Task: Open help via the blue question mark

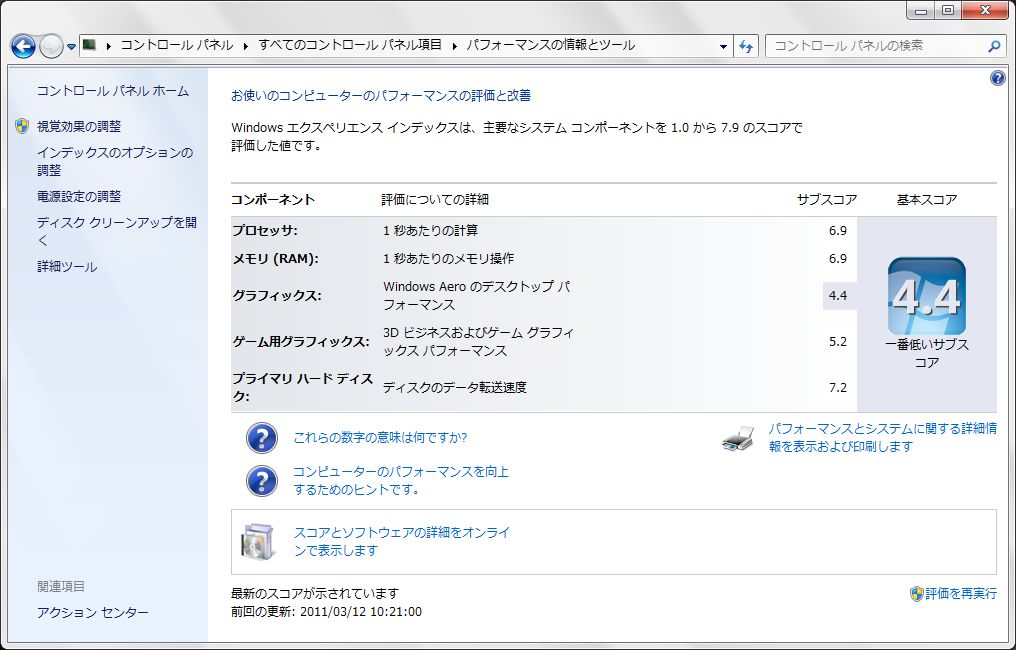Action: tap(998, 78)
